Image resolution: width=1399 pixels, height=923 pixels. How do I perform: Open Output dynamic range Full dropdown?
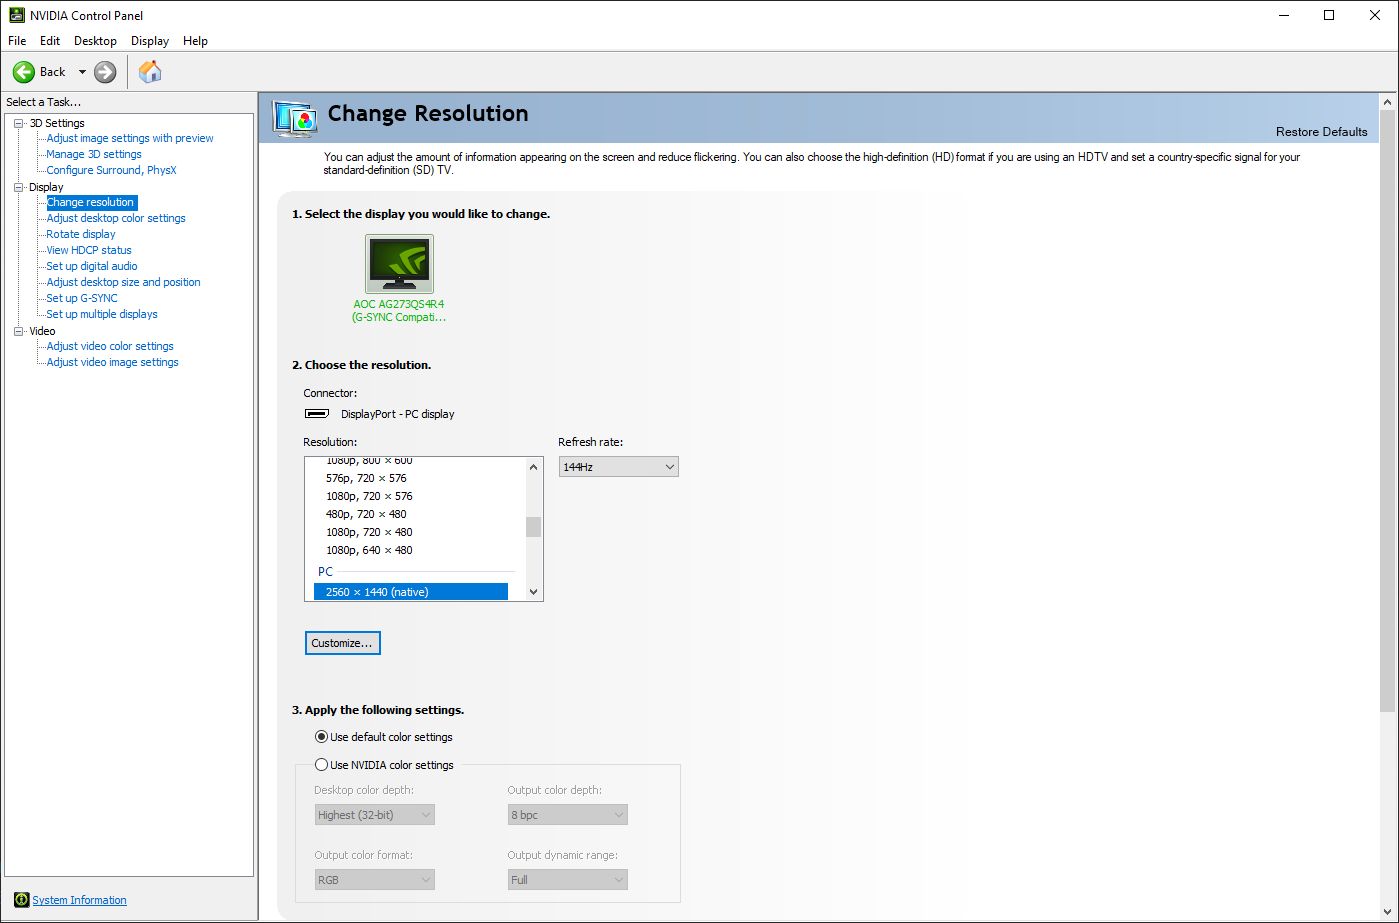[x=568, y=880]
